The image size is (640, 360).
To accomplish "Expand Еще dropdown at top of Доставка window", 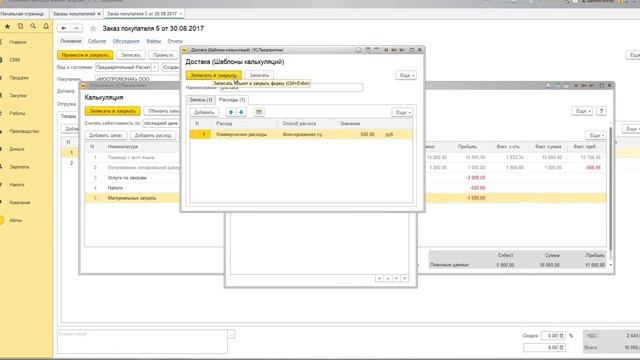I will pyautogui.click(x=406, y=76).
